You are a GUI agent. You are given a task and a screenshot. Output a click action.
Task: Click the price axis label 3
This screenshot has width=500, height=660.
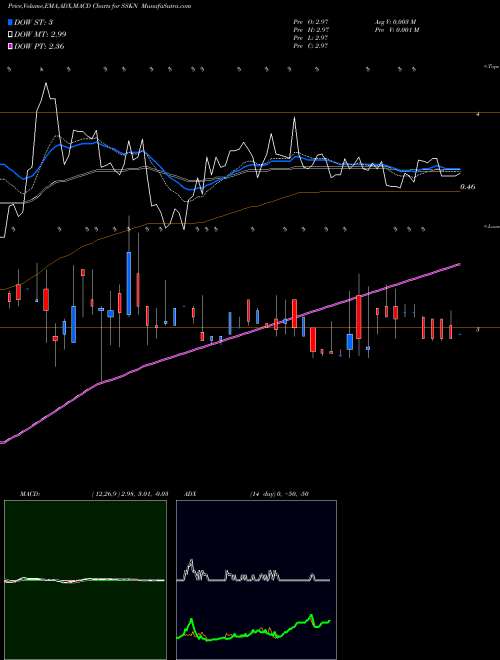point(477,330)
